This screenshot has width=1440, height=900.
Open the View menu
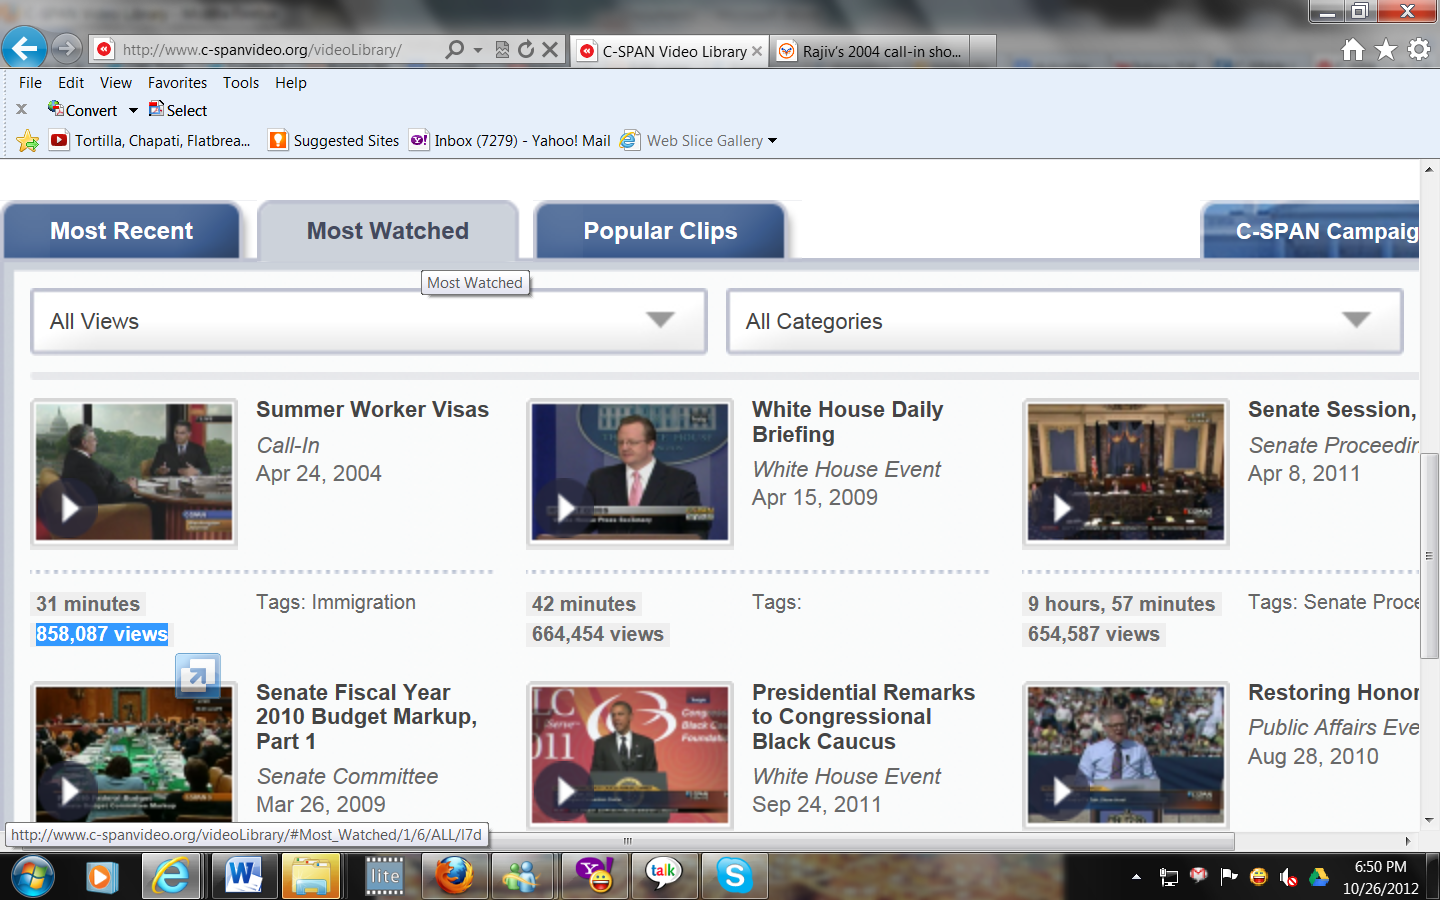pyautogui.click(x=116, y=83)
